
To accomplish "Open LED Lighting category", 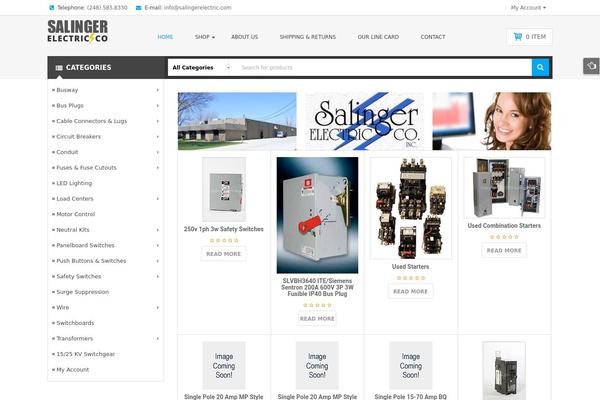I will pos(74,183).
